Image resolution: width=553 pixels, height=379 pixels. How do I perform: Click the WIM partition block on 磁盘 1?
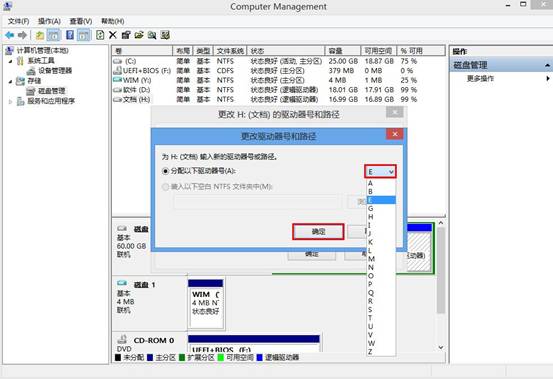206,304
